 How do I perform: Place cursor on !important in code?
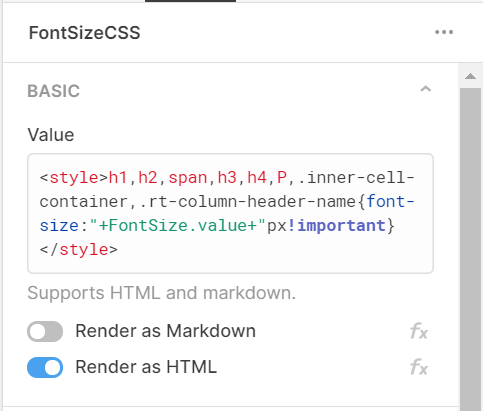336,226
